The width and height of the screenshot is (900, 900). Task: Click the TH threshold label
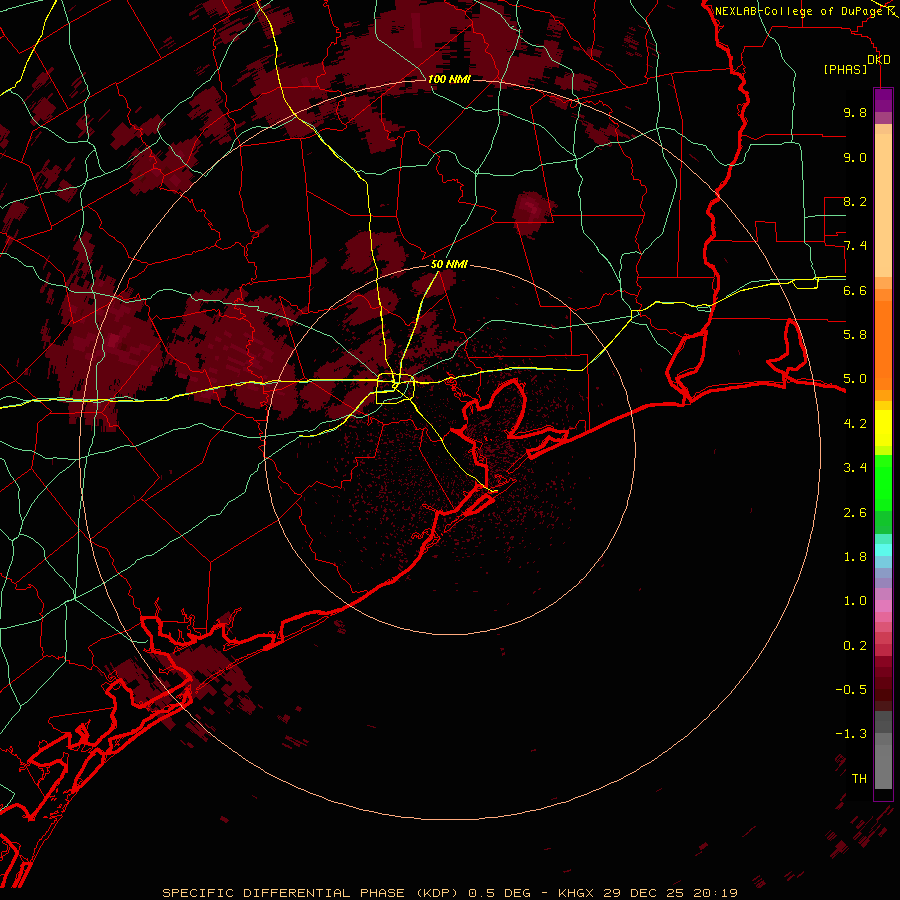coord(859,779)
